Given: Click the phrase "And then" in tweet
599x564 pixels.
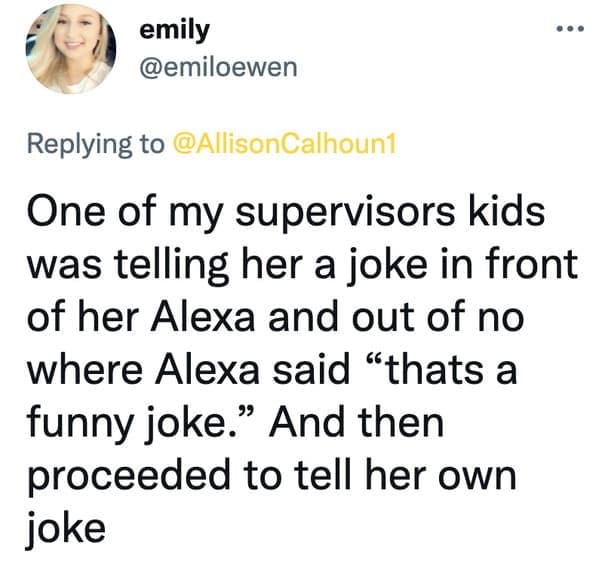Looking at the screenshot, I should 356,424.
